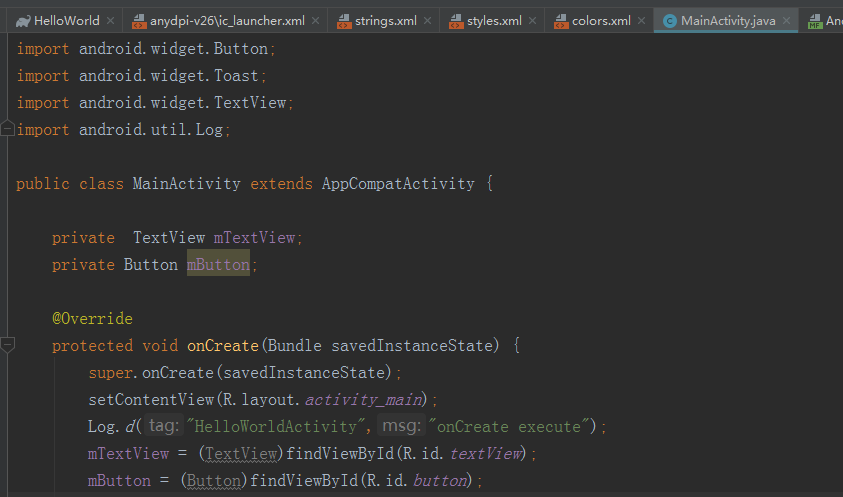Click the XML file icon on strings.xml tab
This screenshot has width=843, height=497.
[342, 20]
